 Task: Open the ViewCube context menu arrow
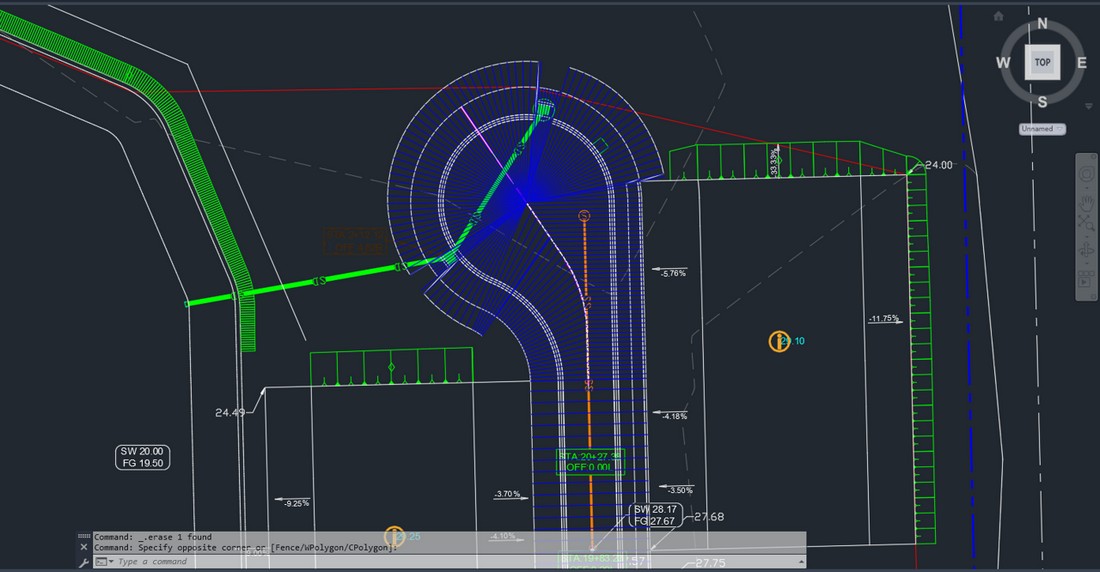(1089, 106)
